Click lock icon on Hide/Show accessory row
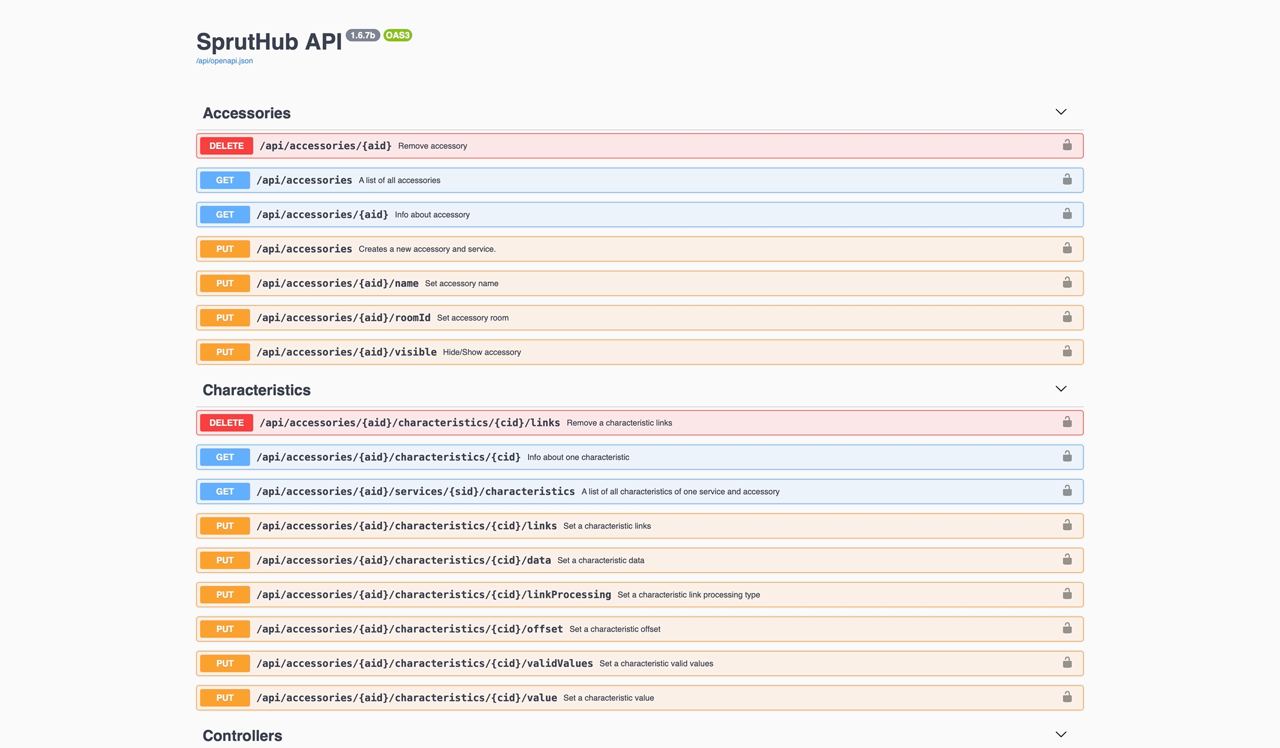 (x=1067, y=351)
